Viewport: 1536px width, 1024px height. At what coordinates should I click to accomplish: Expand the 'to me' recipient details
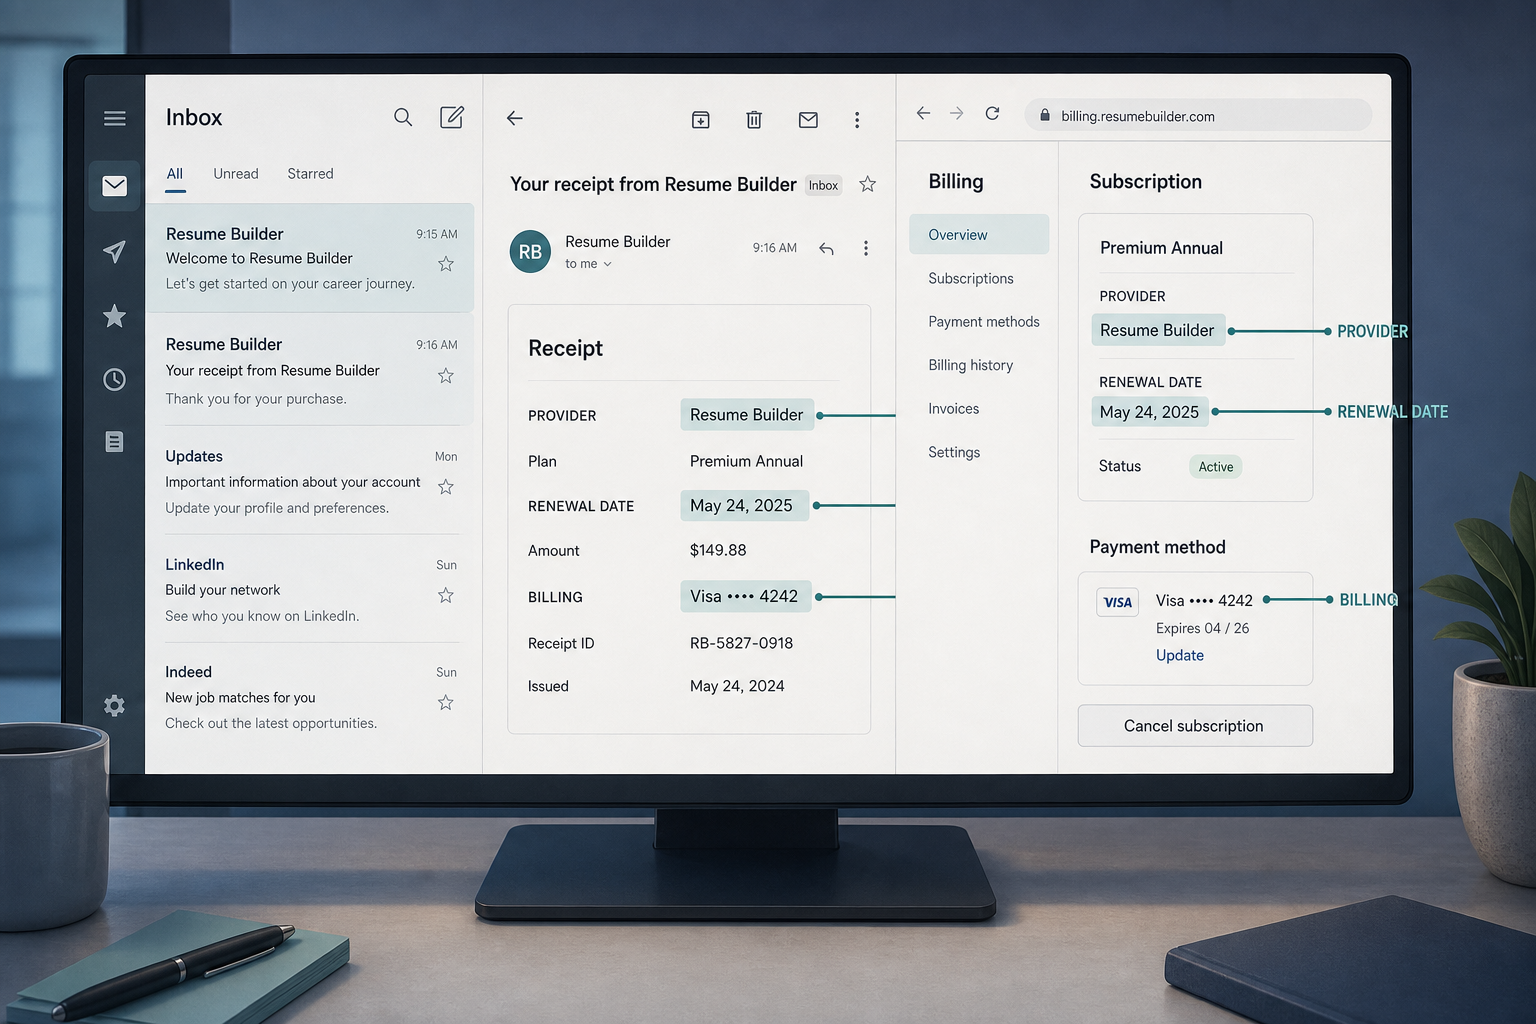click(588, 264)
